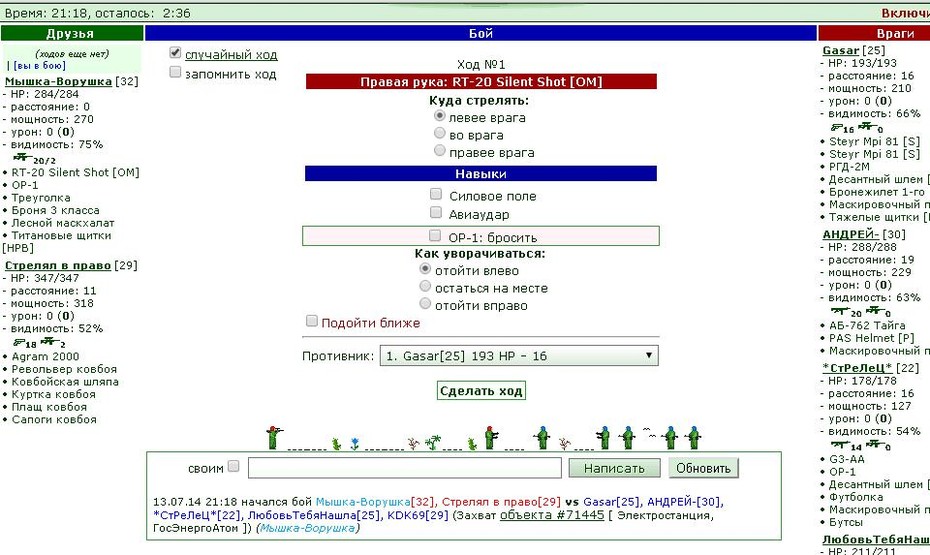Click the rifle icon under Стрелял в право

(49, 342)
